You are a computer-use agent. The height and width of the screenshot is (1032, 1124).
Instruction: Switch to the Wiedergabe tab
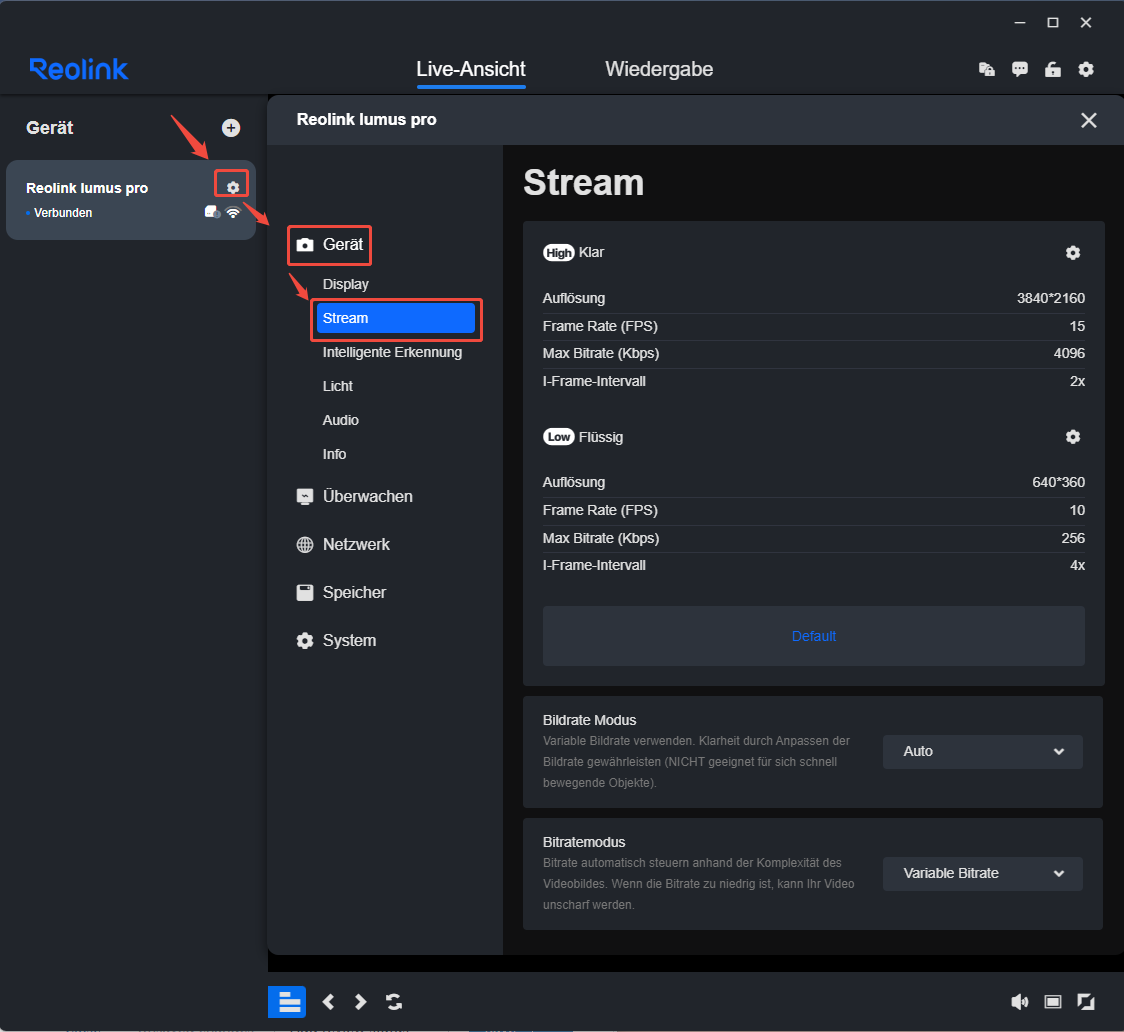(x=659, y=70)
